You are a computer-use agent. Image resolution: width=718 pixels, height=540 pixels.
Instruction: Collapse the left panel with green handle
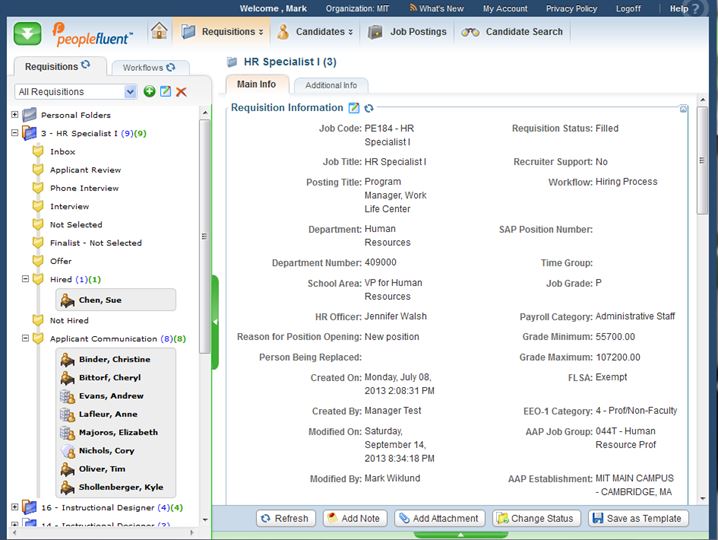click(214, 322)
